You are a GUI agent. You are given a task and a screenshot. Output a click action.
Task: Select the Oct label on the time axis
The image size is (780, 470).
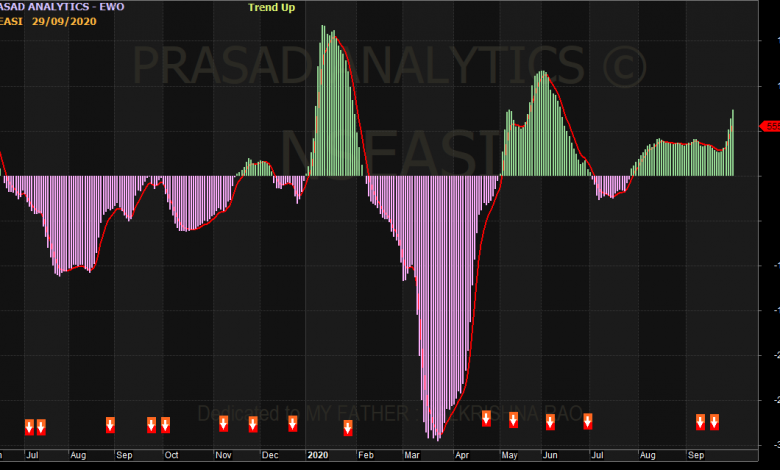pos(172,455)
